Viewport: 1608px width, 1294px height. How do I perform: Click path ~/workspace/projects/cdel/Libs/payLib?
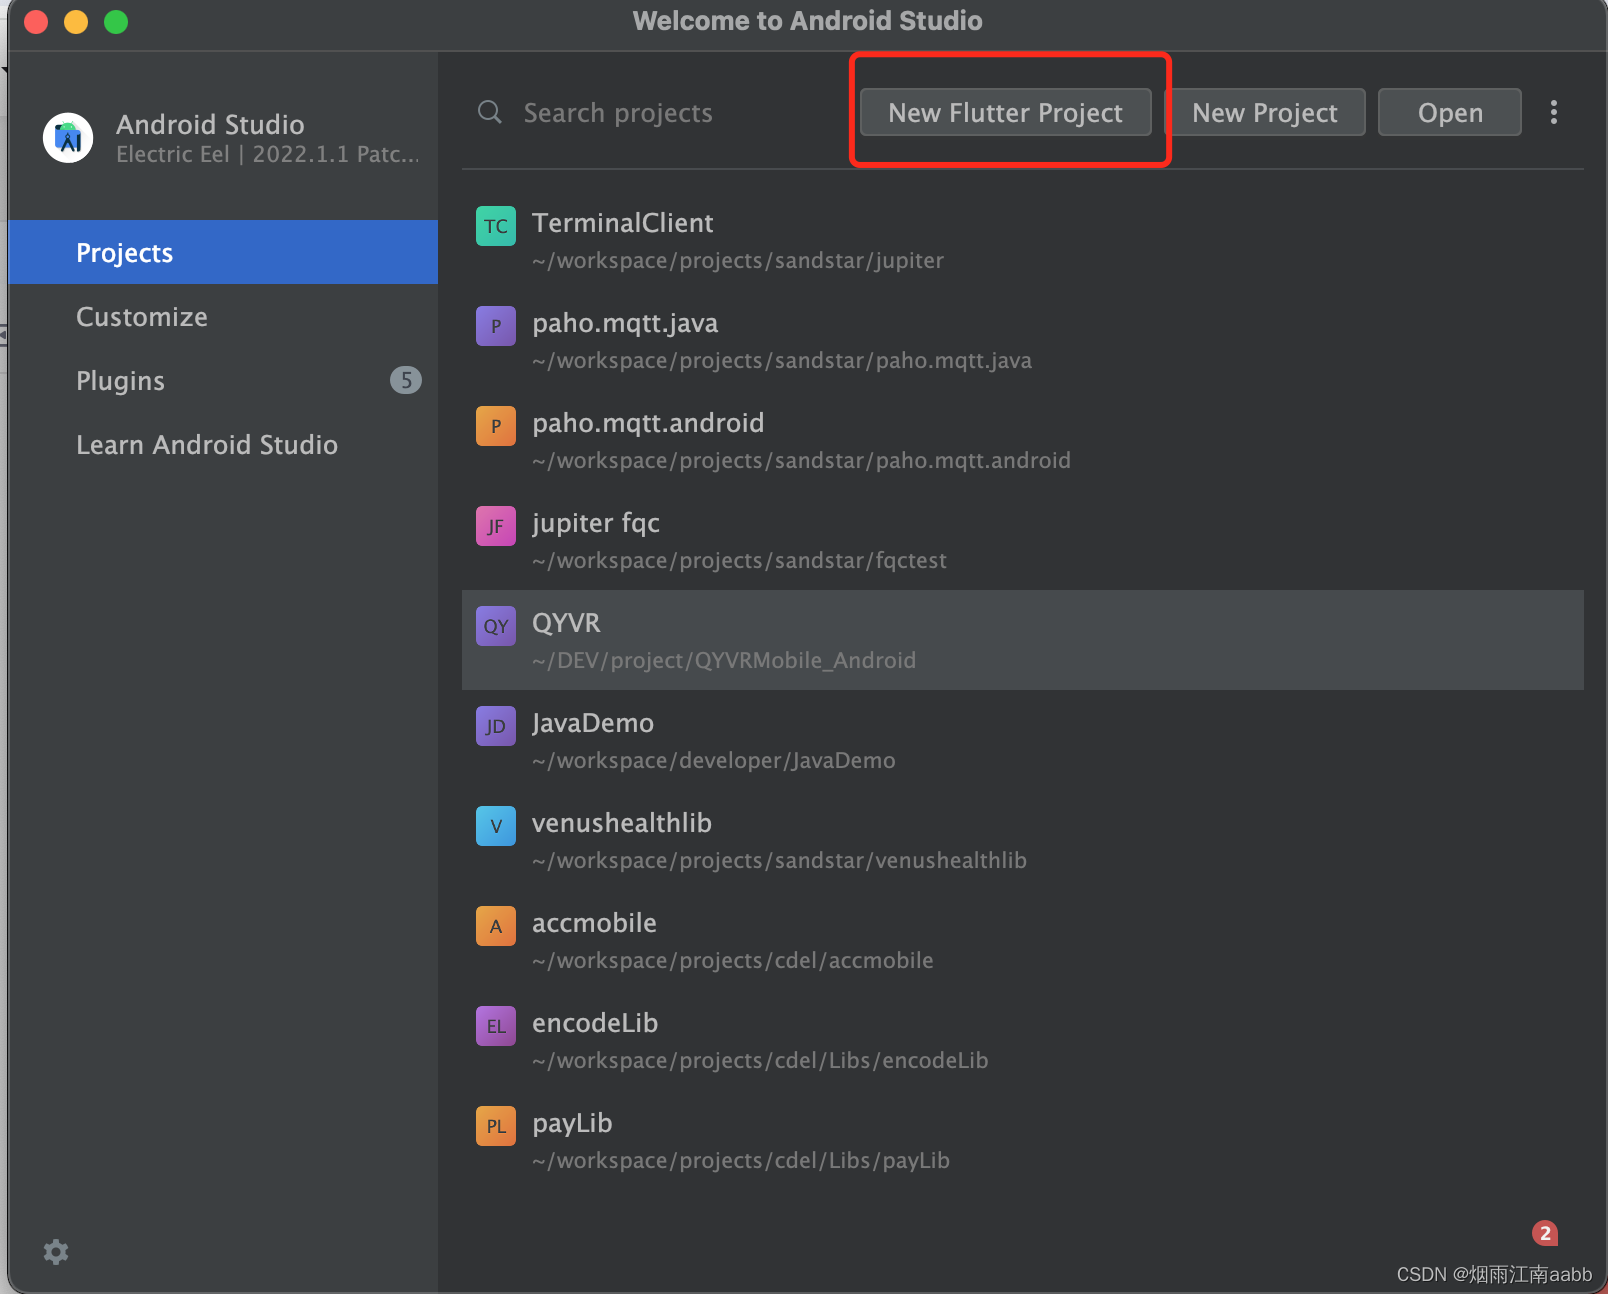point(741,1160)
